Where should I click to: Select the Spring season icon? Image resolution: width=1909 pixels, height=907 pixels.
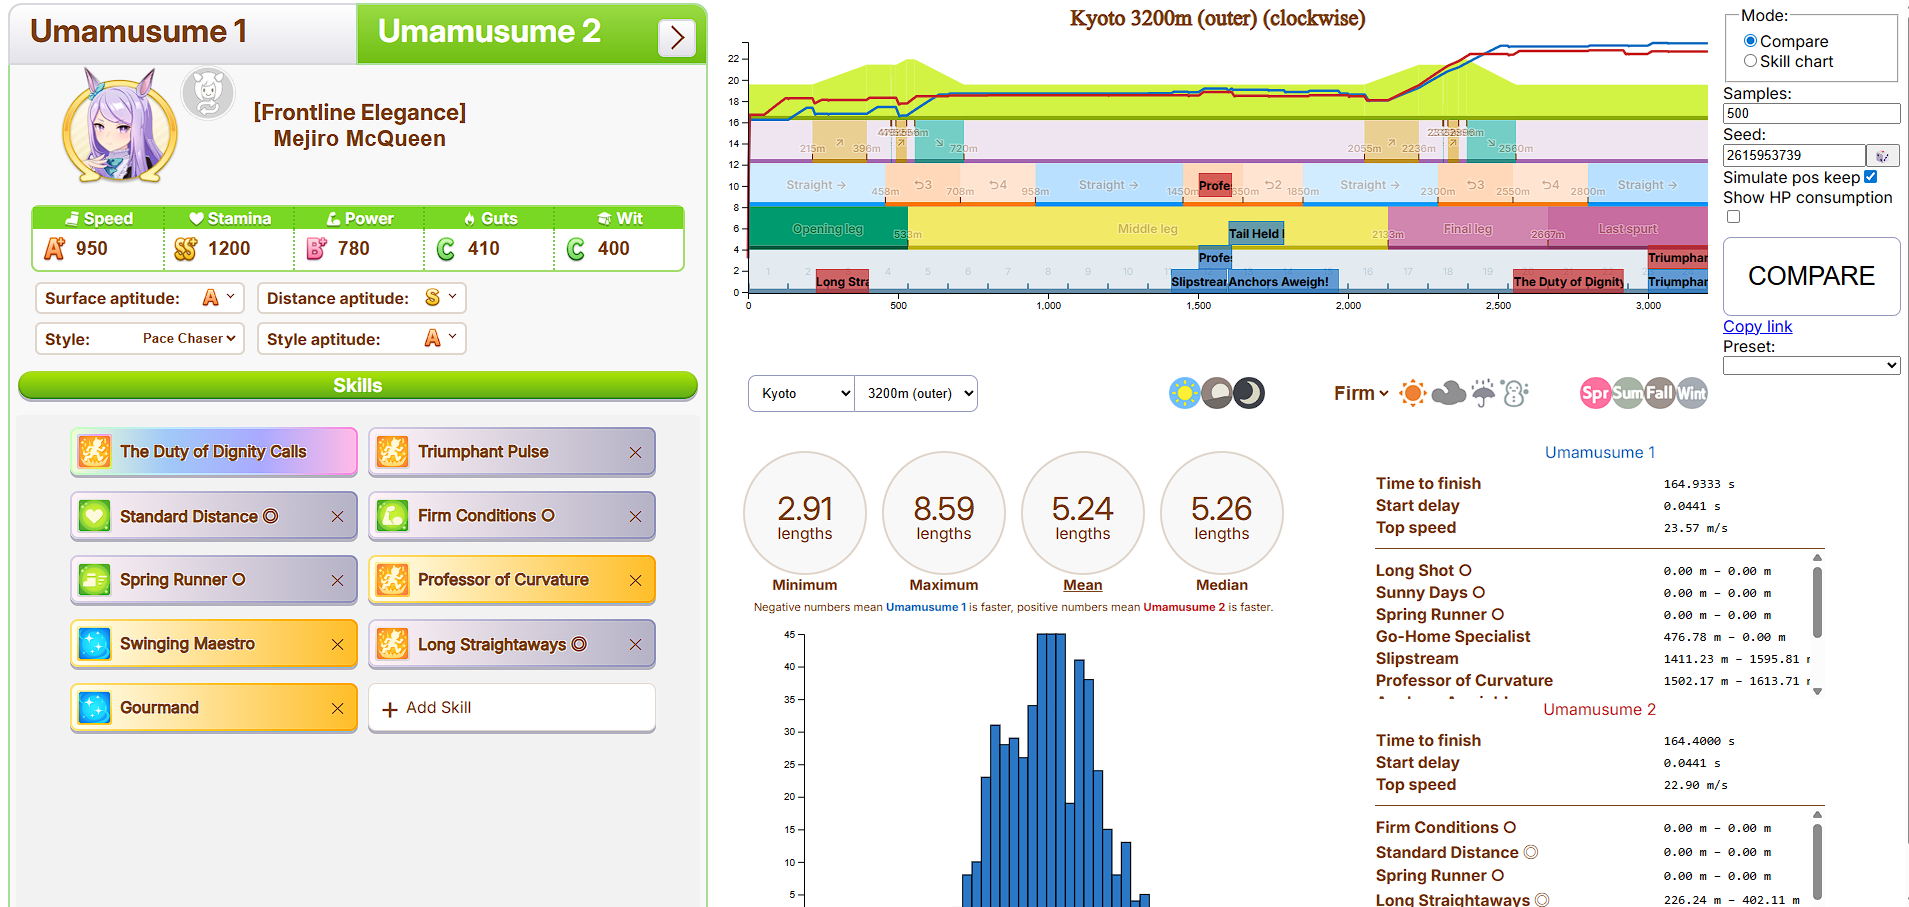(1595, 393)
